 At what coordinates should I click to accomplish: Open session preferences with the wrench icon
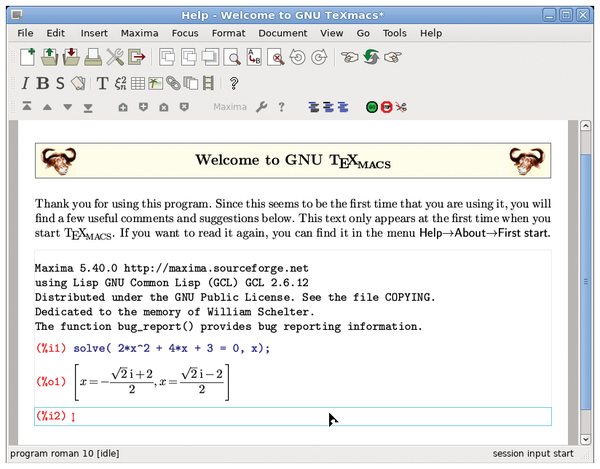pyautogui.click(x=262, y=107)
